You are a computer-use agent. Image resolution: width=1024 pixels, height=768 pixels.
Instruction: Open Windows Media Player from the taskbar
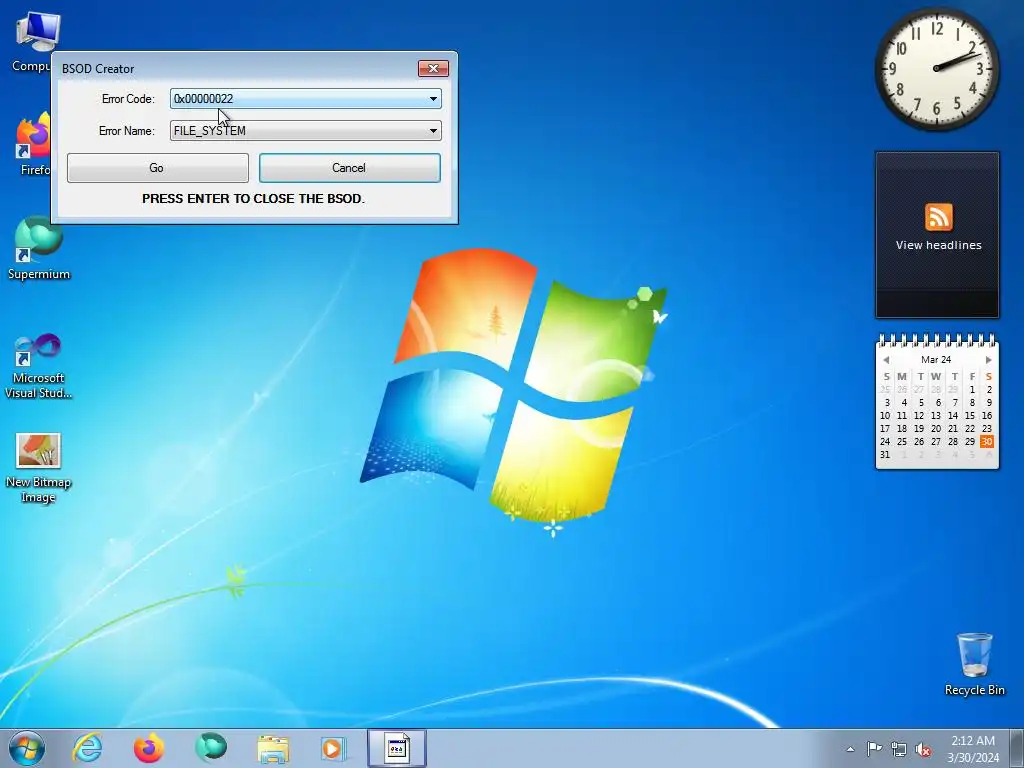[333, 748]
